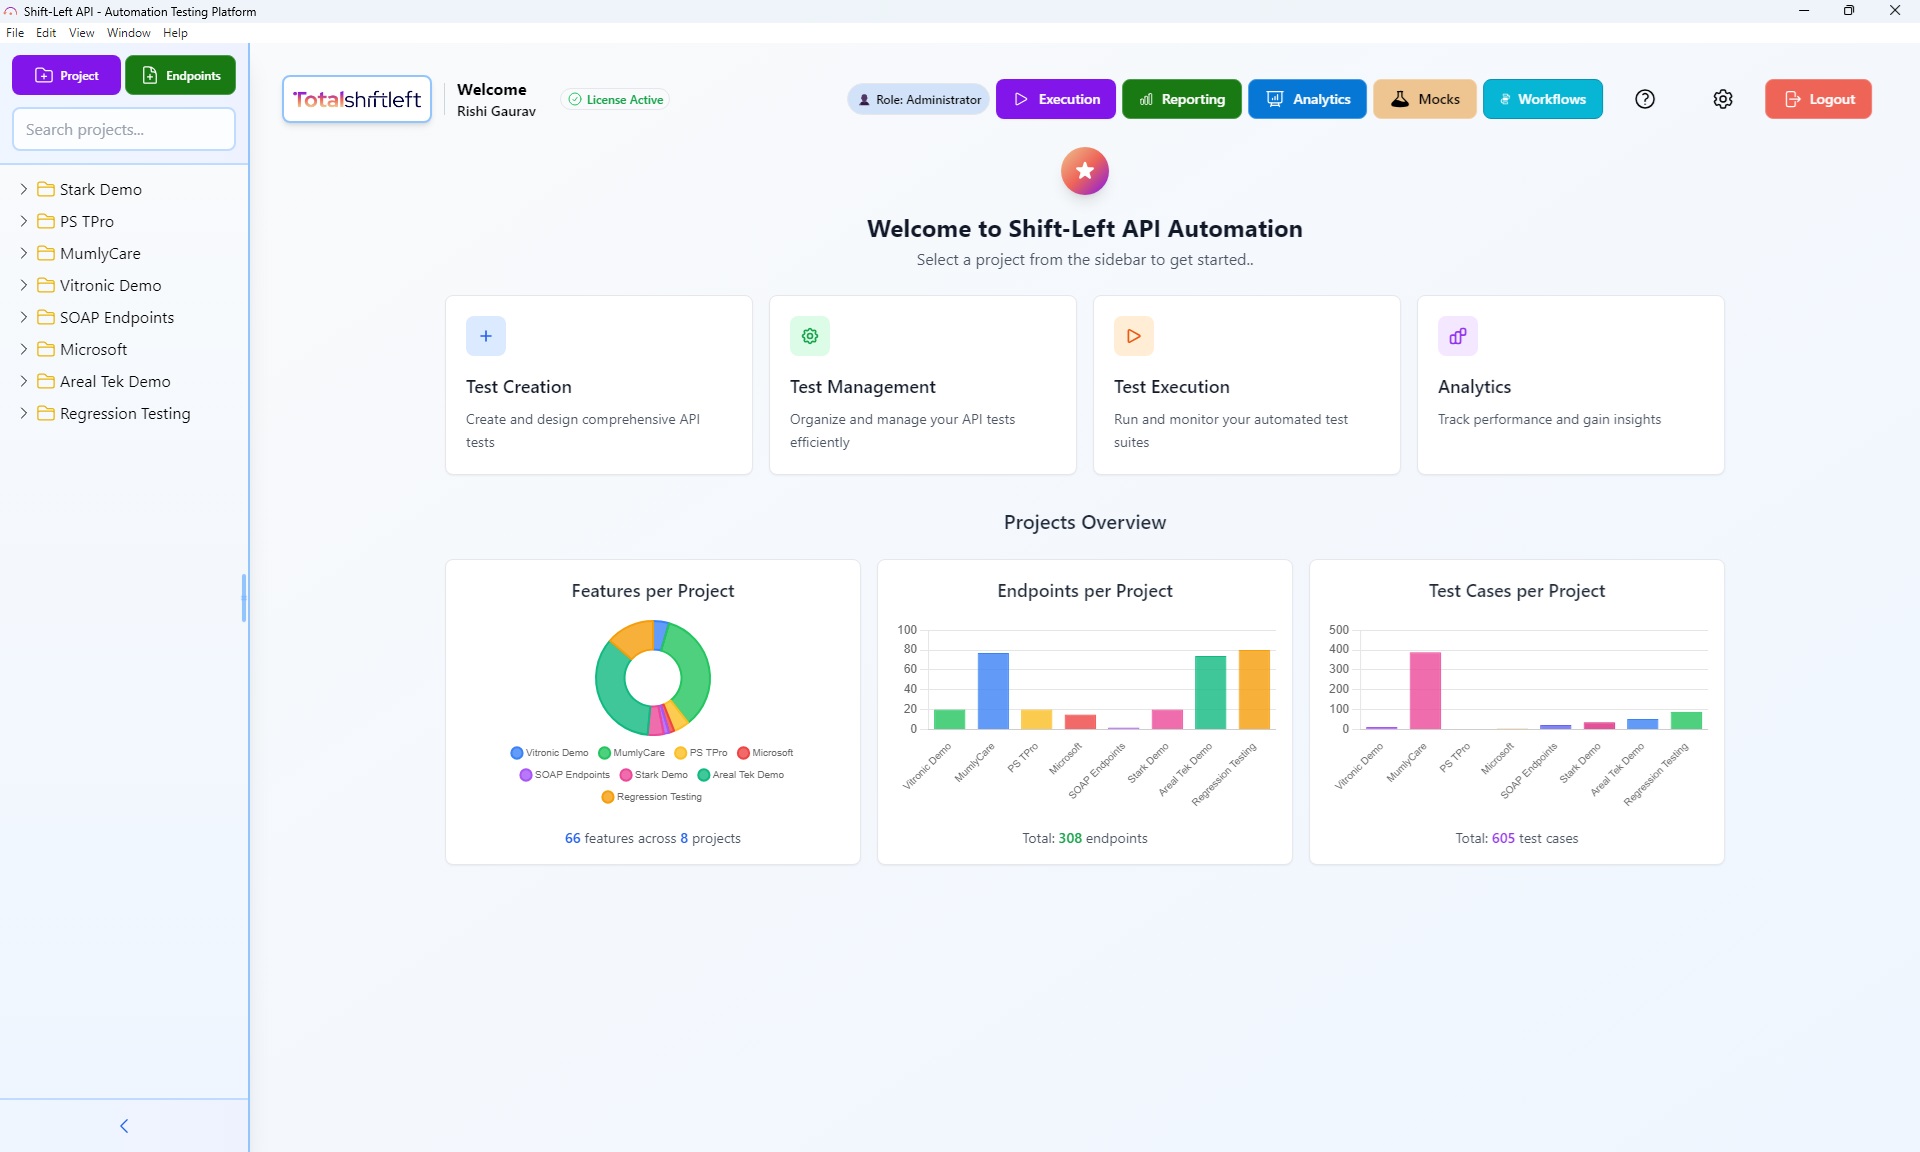Click the Search projects input field
The image size is (1920, 1152).
[124, 129]
